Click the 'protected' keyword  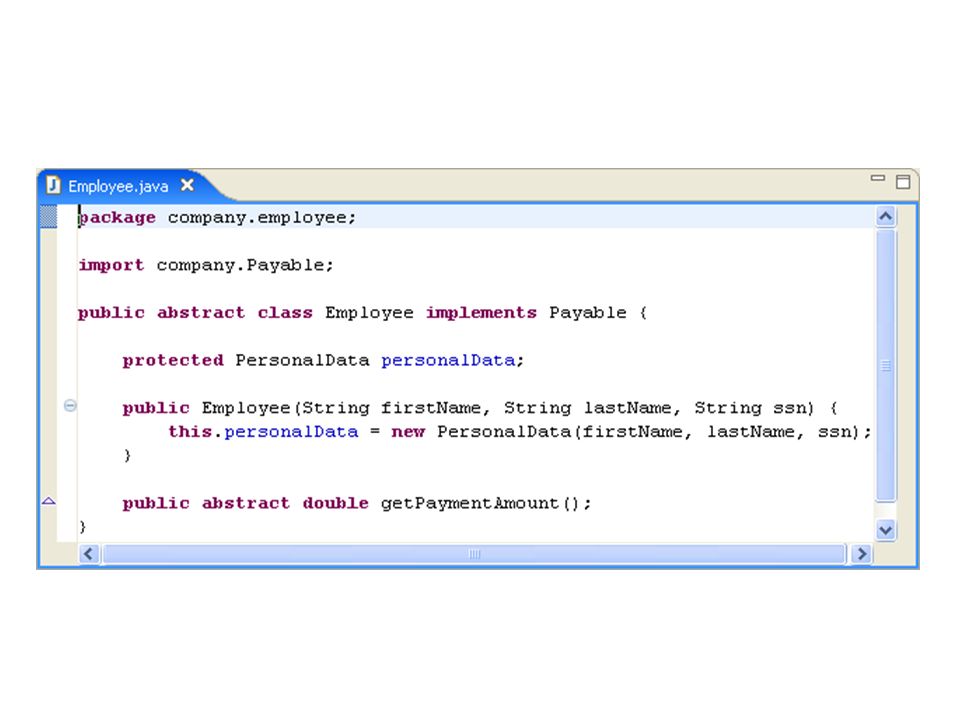pyautogui.click(x=173, y=360)
